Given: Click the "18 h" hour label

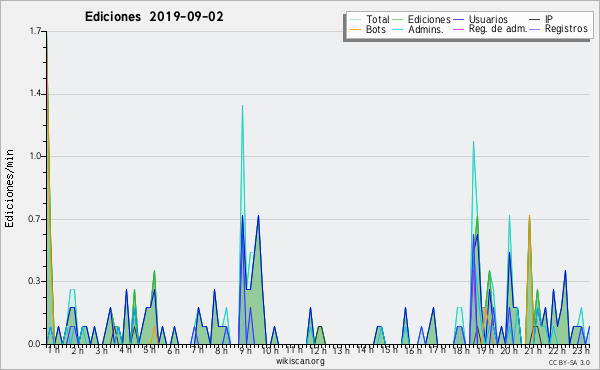Looking at the screenshot, I should 461,350.
